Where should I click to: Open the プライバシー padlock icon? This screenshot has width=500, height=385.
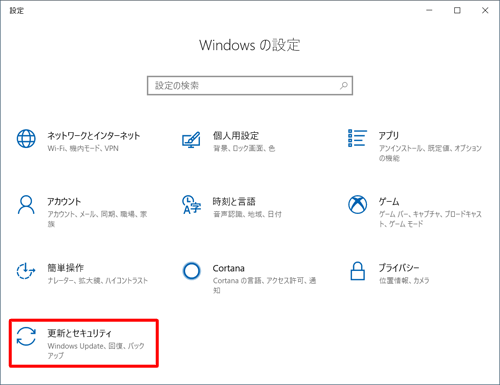pyautogui.click(x=357, y=271)
